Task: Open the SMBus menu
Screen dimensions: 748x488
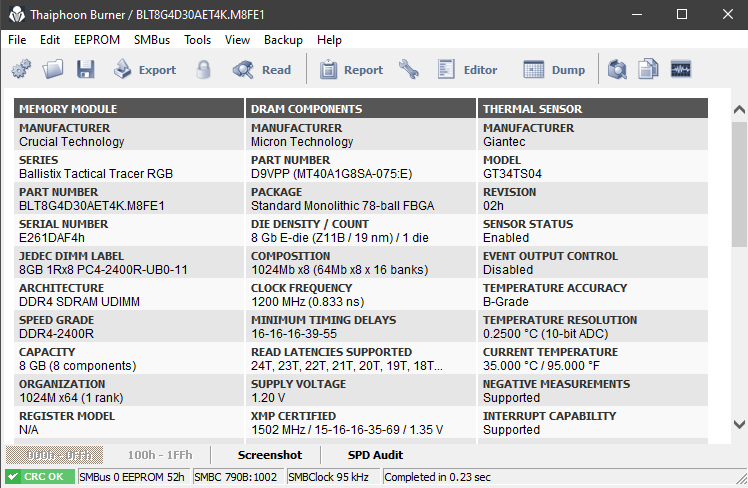Action: (x=152, y=40)
